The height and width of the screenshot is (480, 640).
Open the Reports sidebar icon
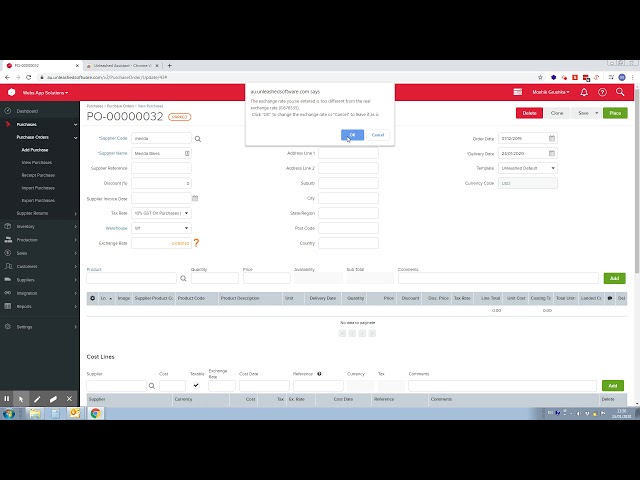[x=8, y=306]
